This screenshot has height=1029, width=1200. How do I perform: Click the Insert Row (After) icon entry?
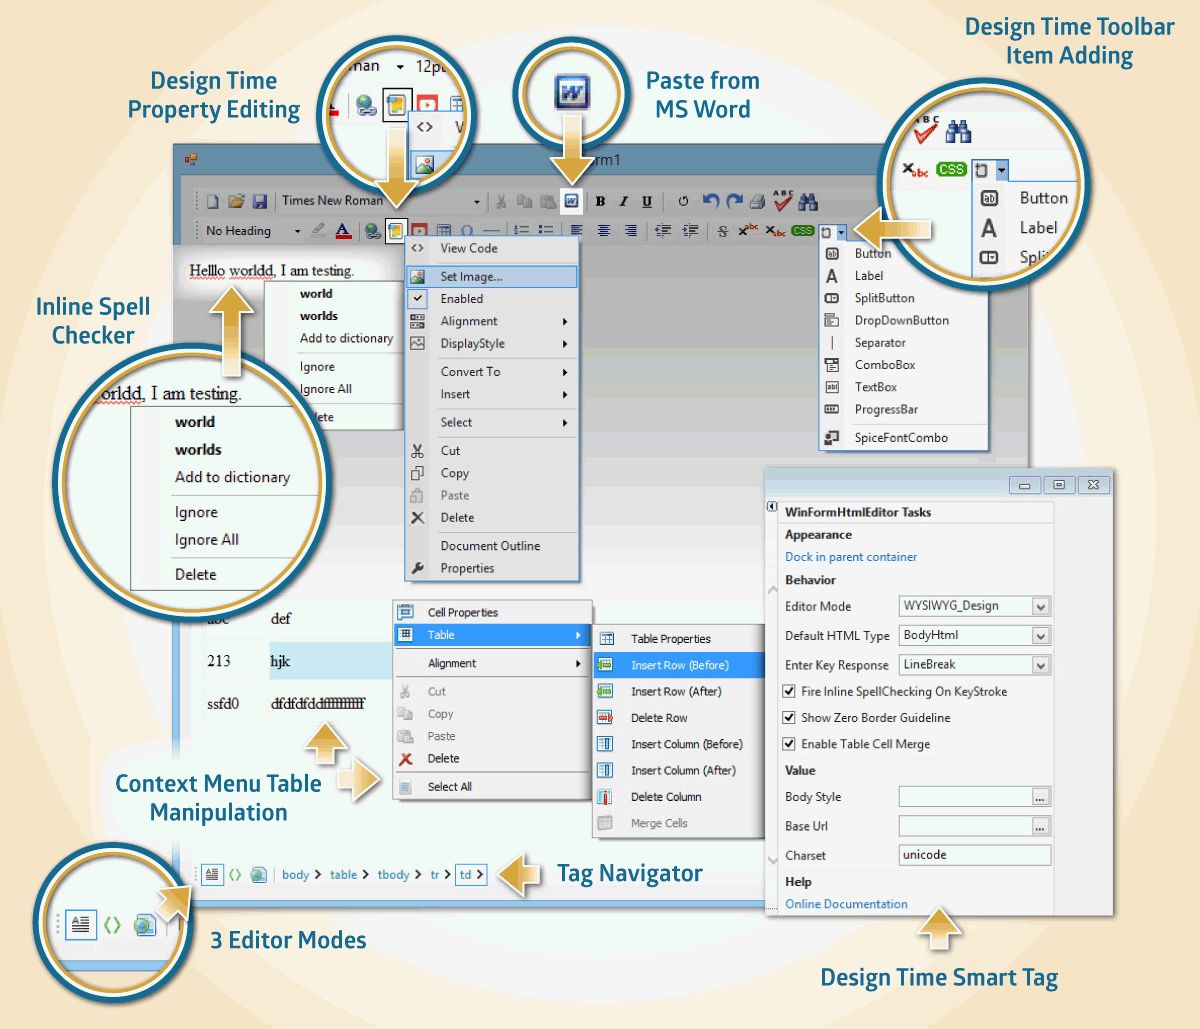pyautogui.click(x=605, y=691)
